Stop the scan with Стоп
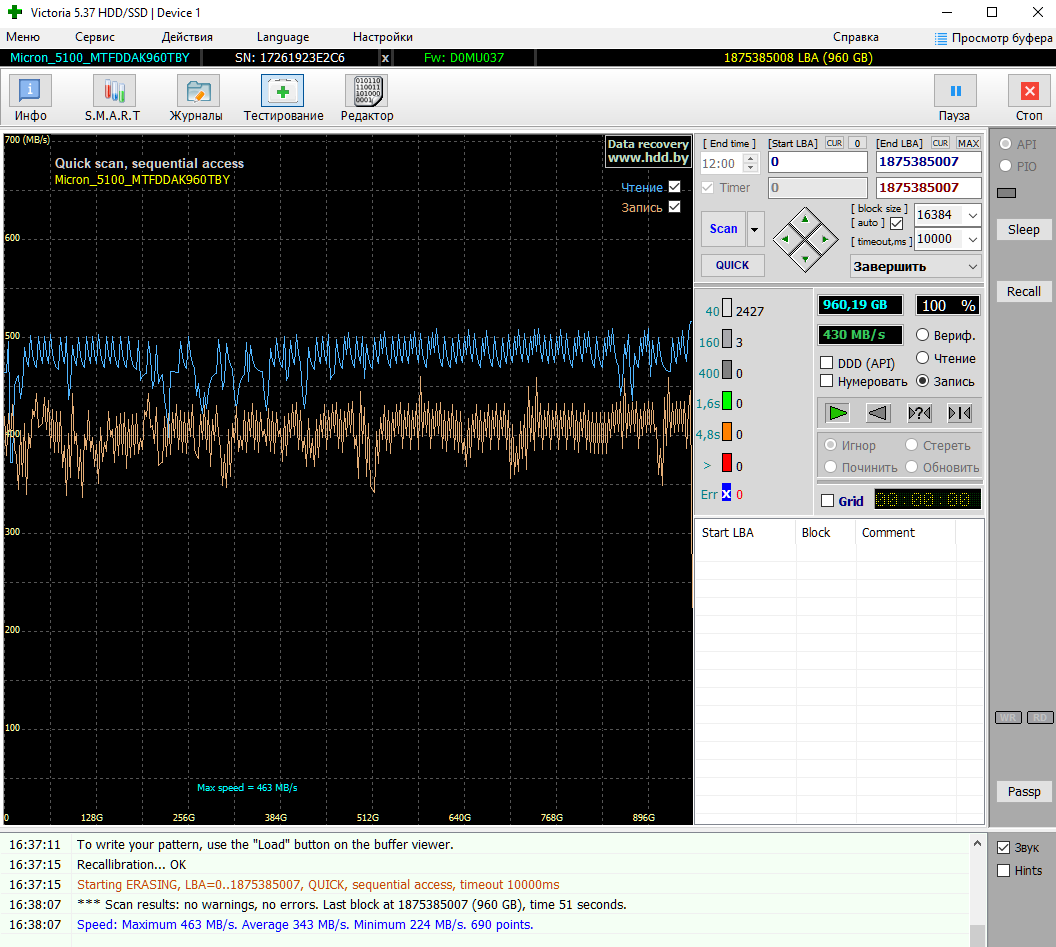This screenshot has width=1056, height=947. tap(1029, 98)
